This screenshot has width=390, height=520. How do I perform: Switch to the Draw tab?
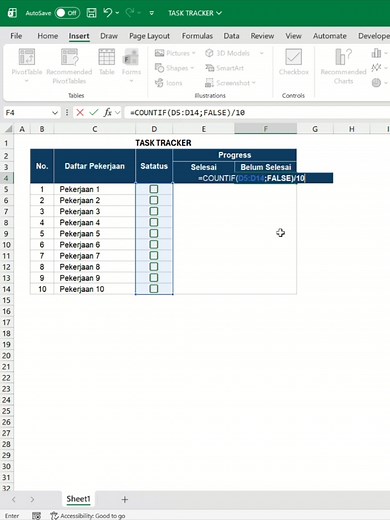109,36
